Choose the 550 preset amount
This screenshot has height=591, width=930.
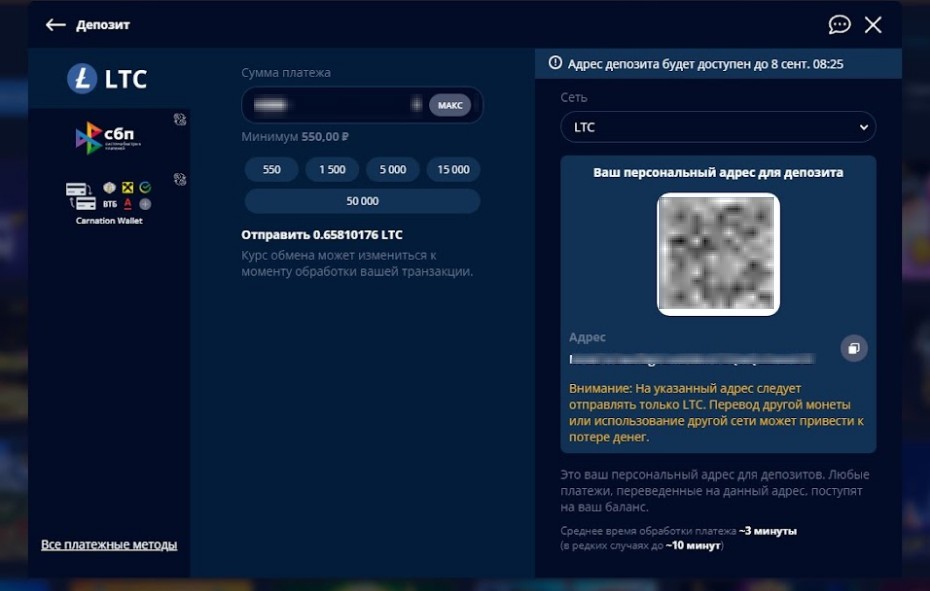click(x=272, y=170)
